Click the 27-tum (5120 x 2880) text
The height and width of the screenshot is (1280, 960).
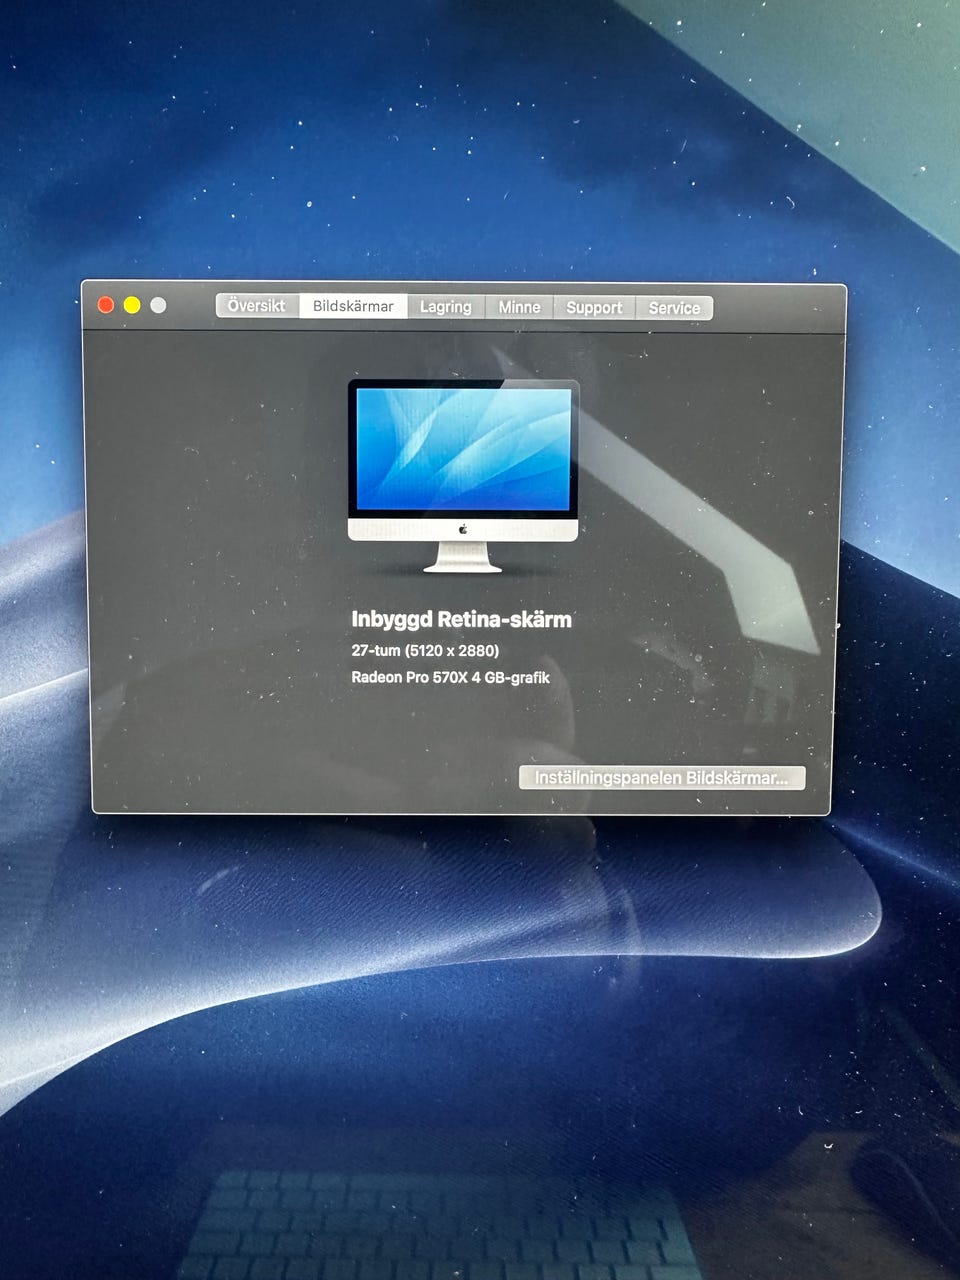[x=425, y=650]
